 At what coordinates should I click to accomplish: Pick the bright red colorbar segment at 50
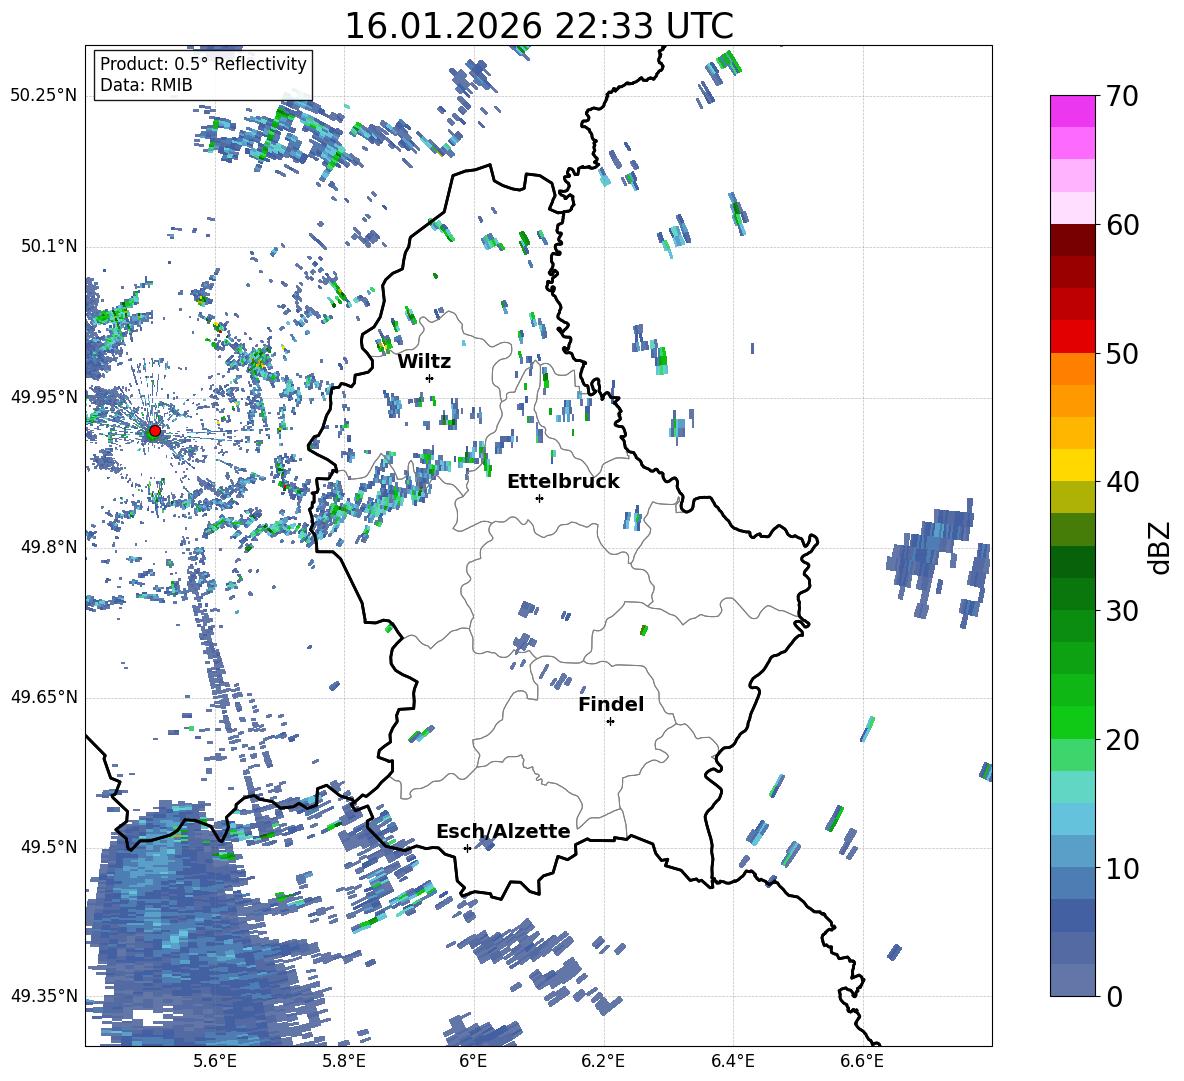(1072, 337)
